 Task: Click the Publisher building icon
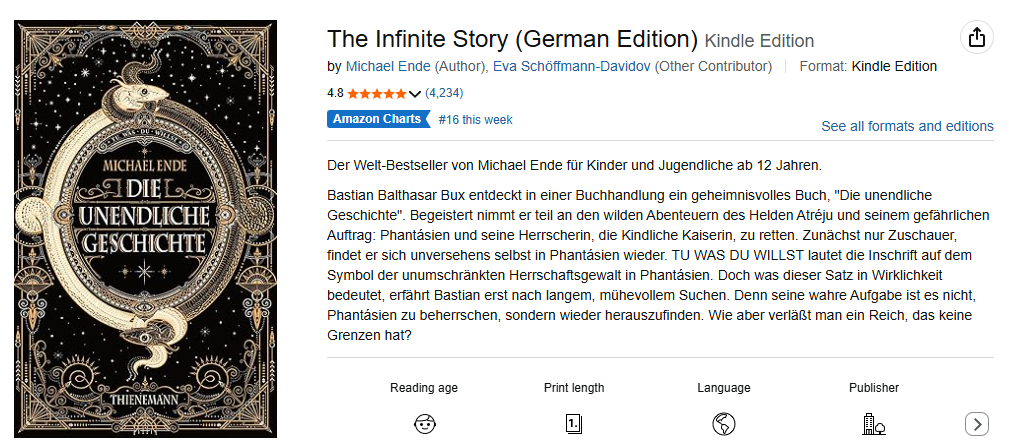pyautogui.click(x=873, y=424)
